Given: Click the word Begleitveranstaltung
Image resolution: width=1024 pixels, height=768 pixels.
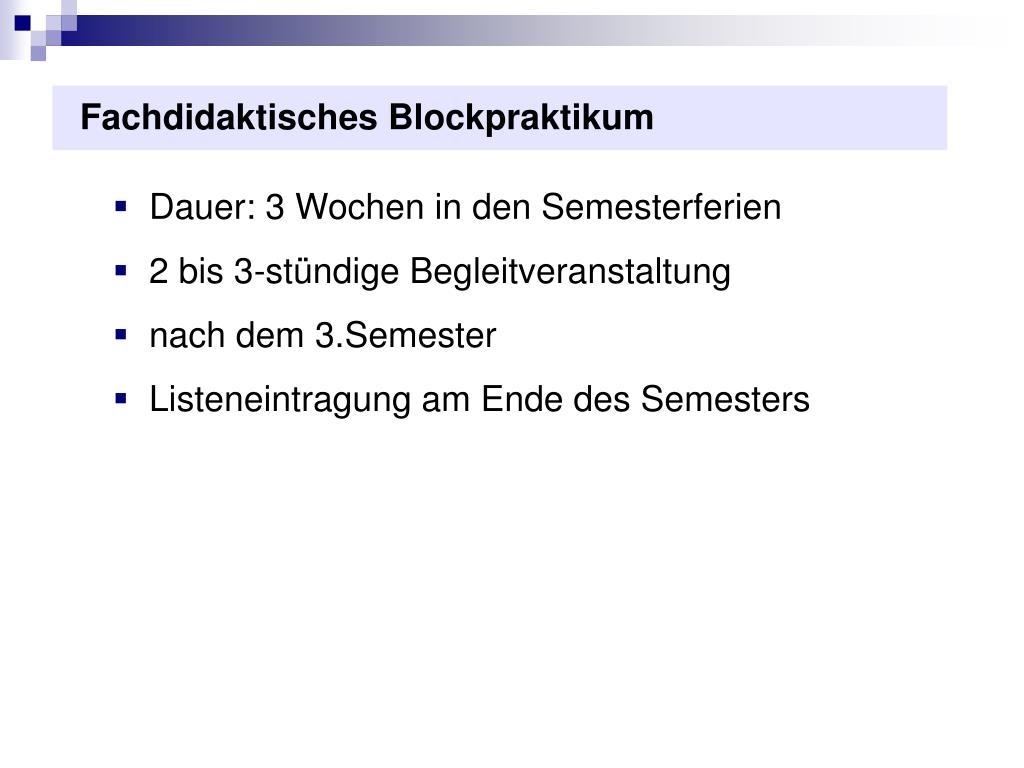Looking at the screenshot, I should click(570, 272).
